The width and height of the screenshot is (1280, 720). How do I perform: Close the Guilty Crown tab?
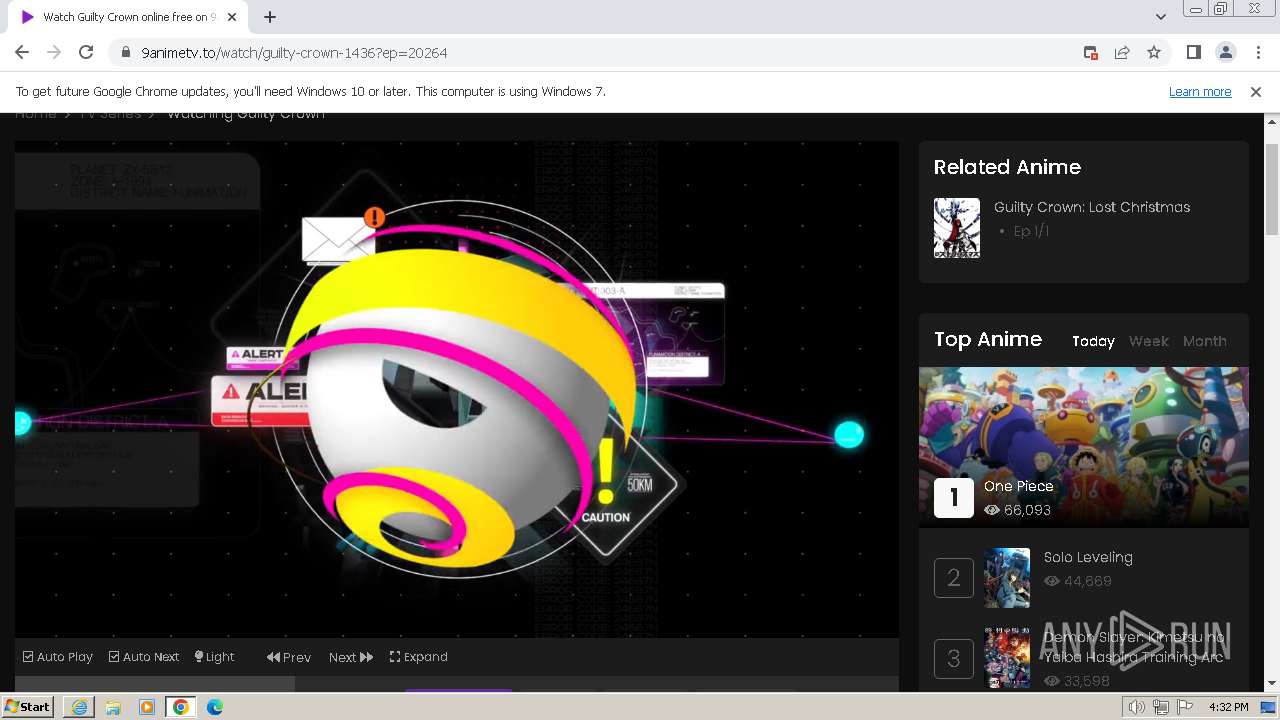[233, 17]
